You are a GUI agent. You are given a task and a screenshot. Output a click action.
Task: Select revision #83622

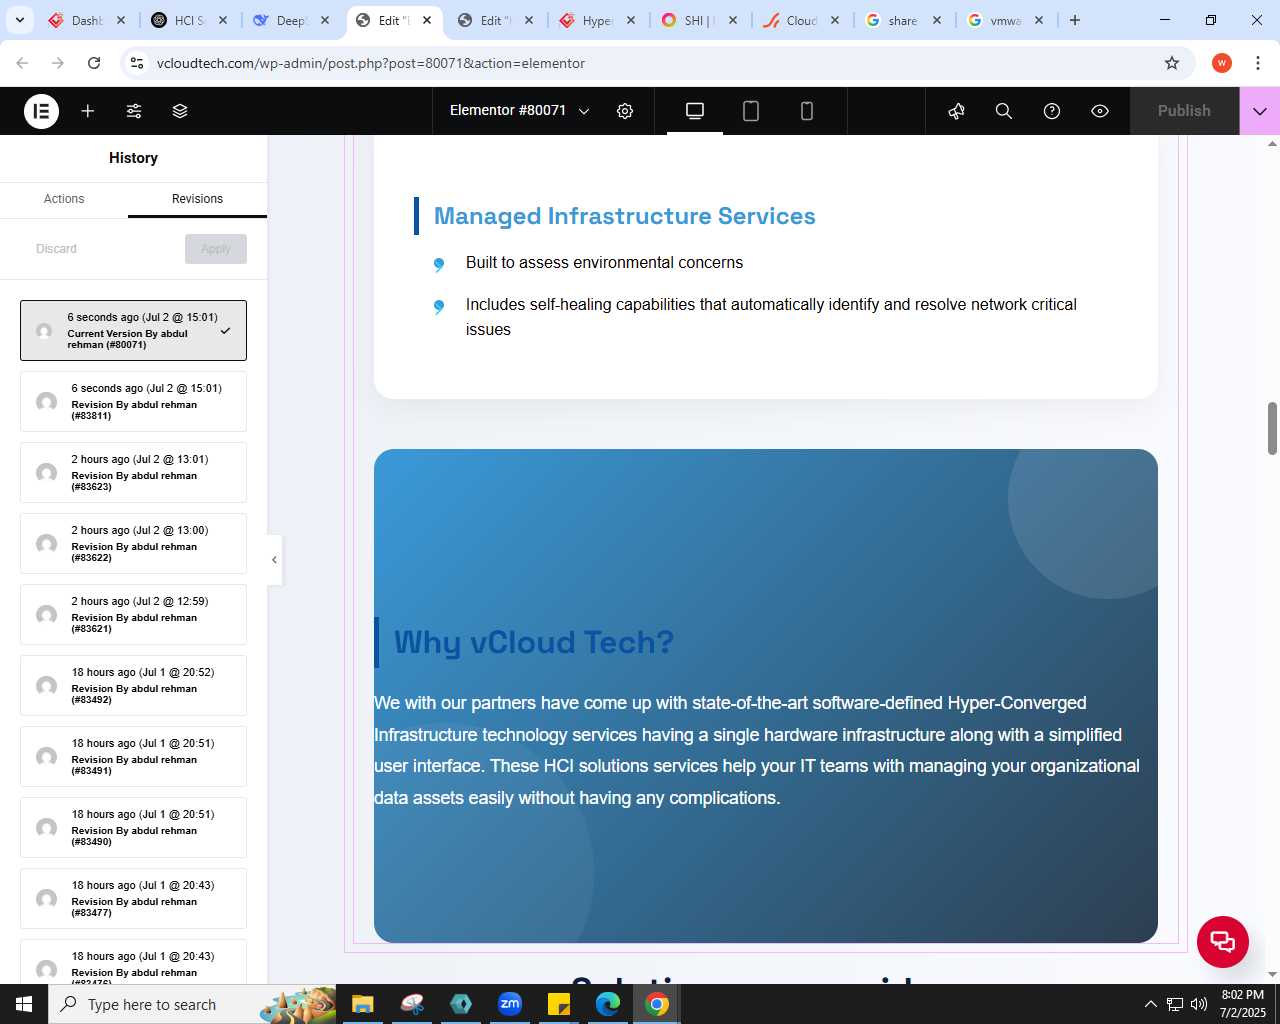133,543
